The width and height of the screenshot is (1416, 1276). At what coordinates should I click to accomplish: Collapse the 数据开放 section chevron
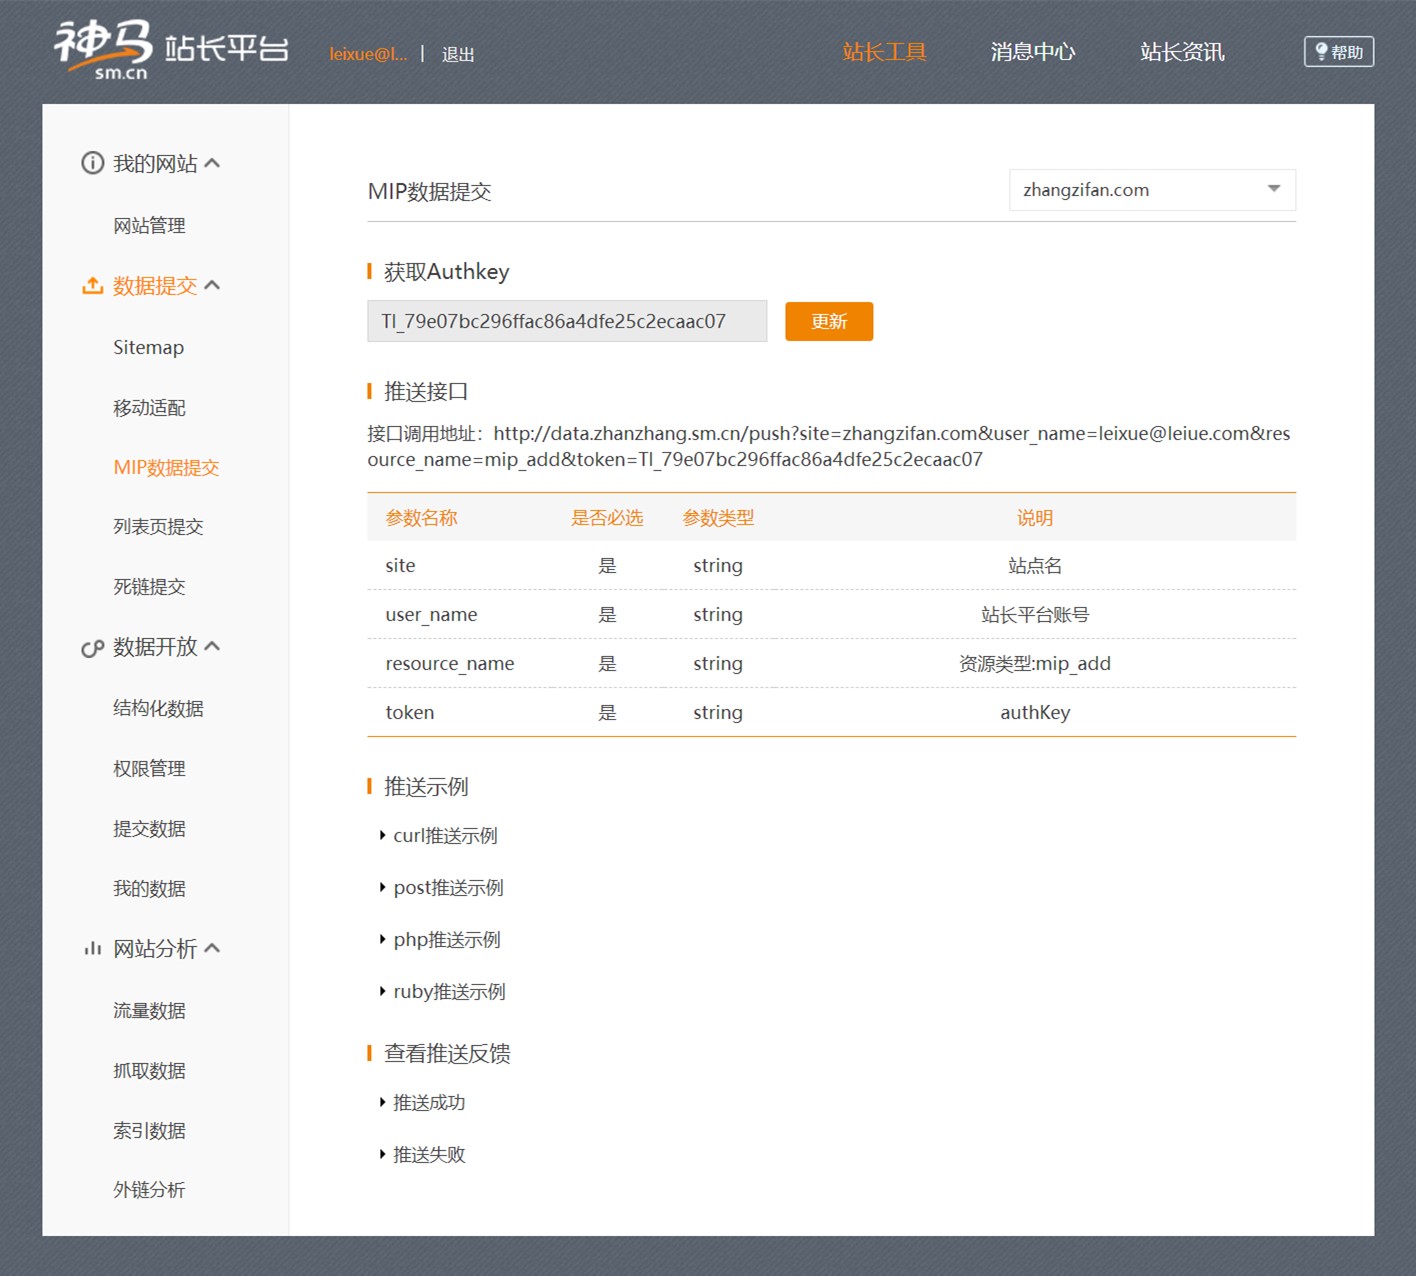click(212, 646)
